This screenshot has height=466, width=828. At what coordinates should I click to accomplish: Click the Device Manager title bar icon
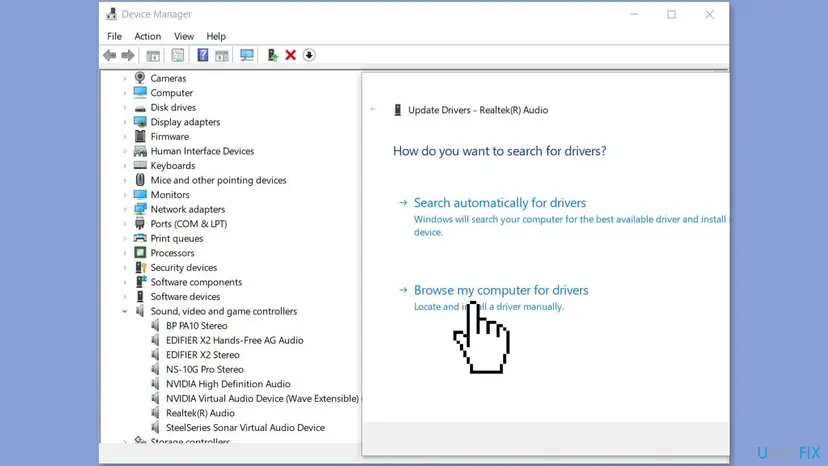(x=111, y=14)
